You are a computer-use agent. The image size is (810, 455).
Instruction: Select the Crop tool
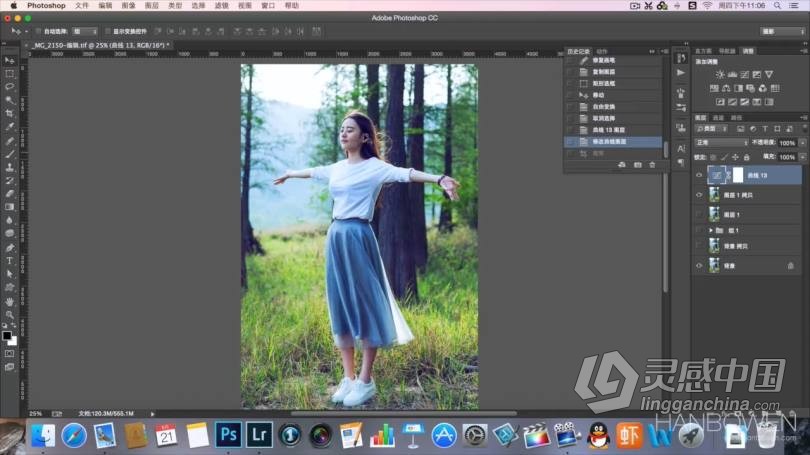[9, 114]
